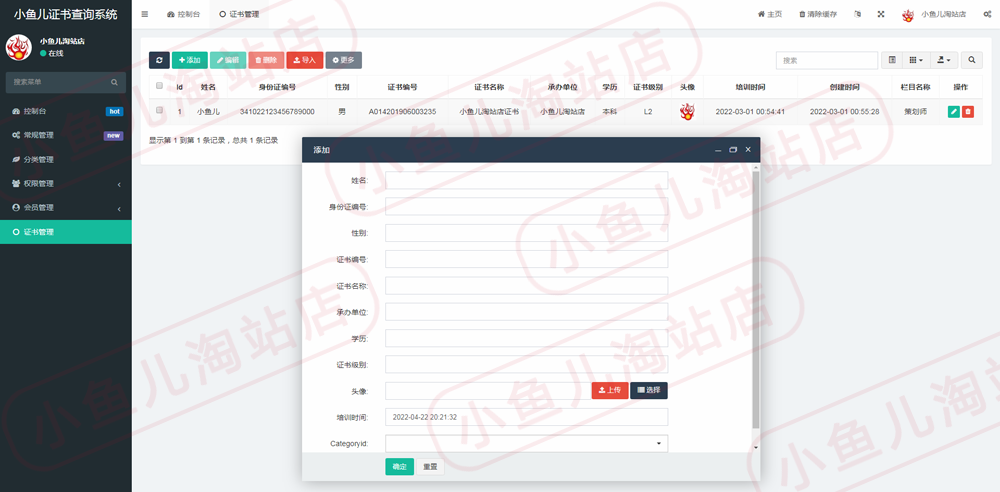Switch to the 控制台 tab

183,14
